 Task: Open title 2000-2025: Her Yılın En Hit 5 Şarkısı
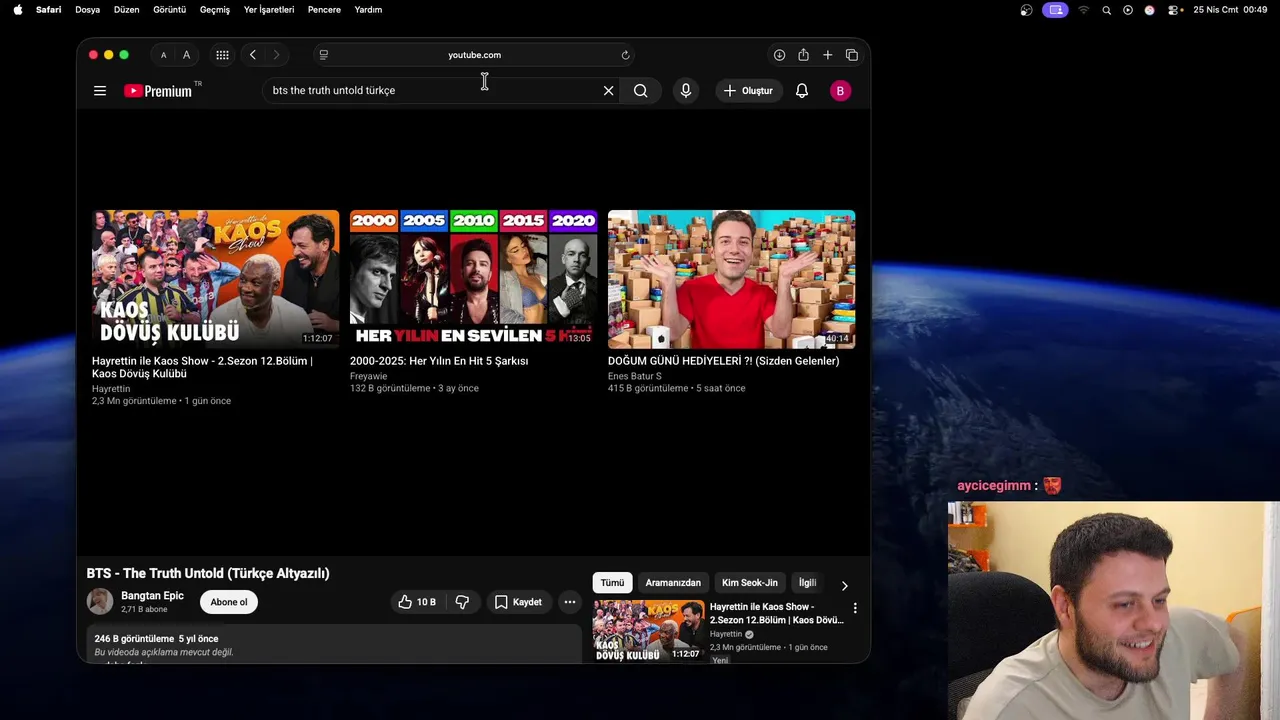pos(439,361)
